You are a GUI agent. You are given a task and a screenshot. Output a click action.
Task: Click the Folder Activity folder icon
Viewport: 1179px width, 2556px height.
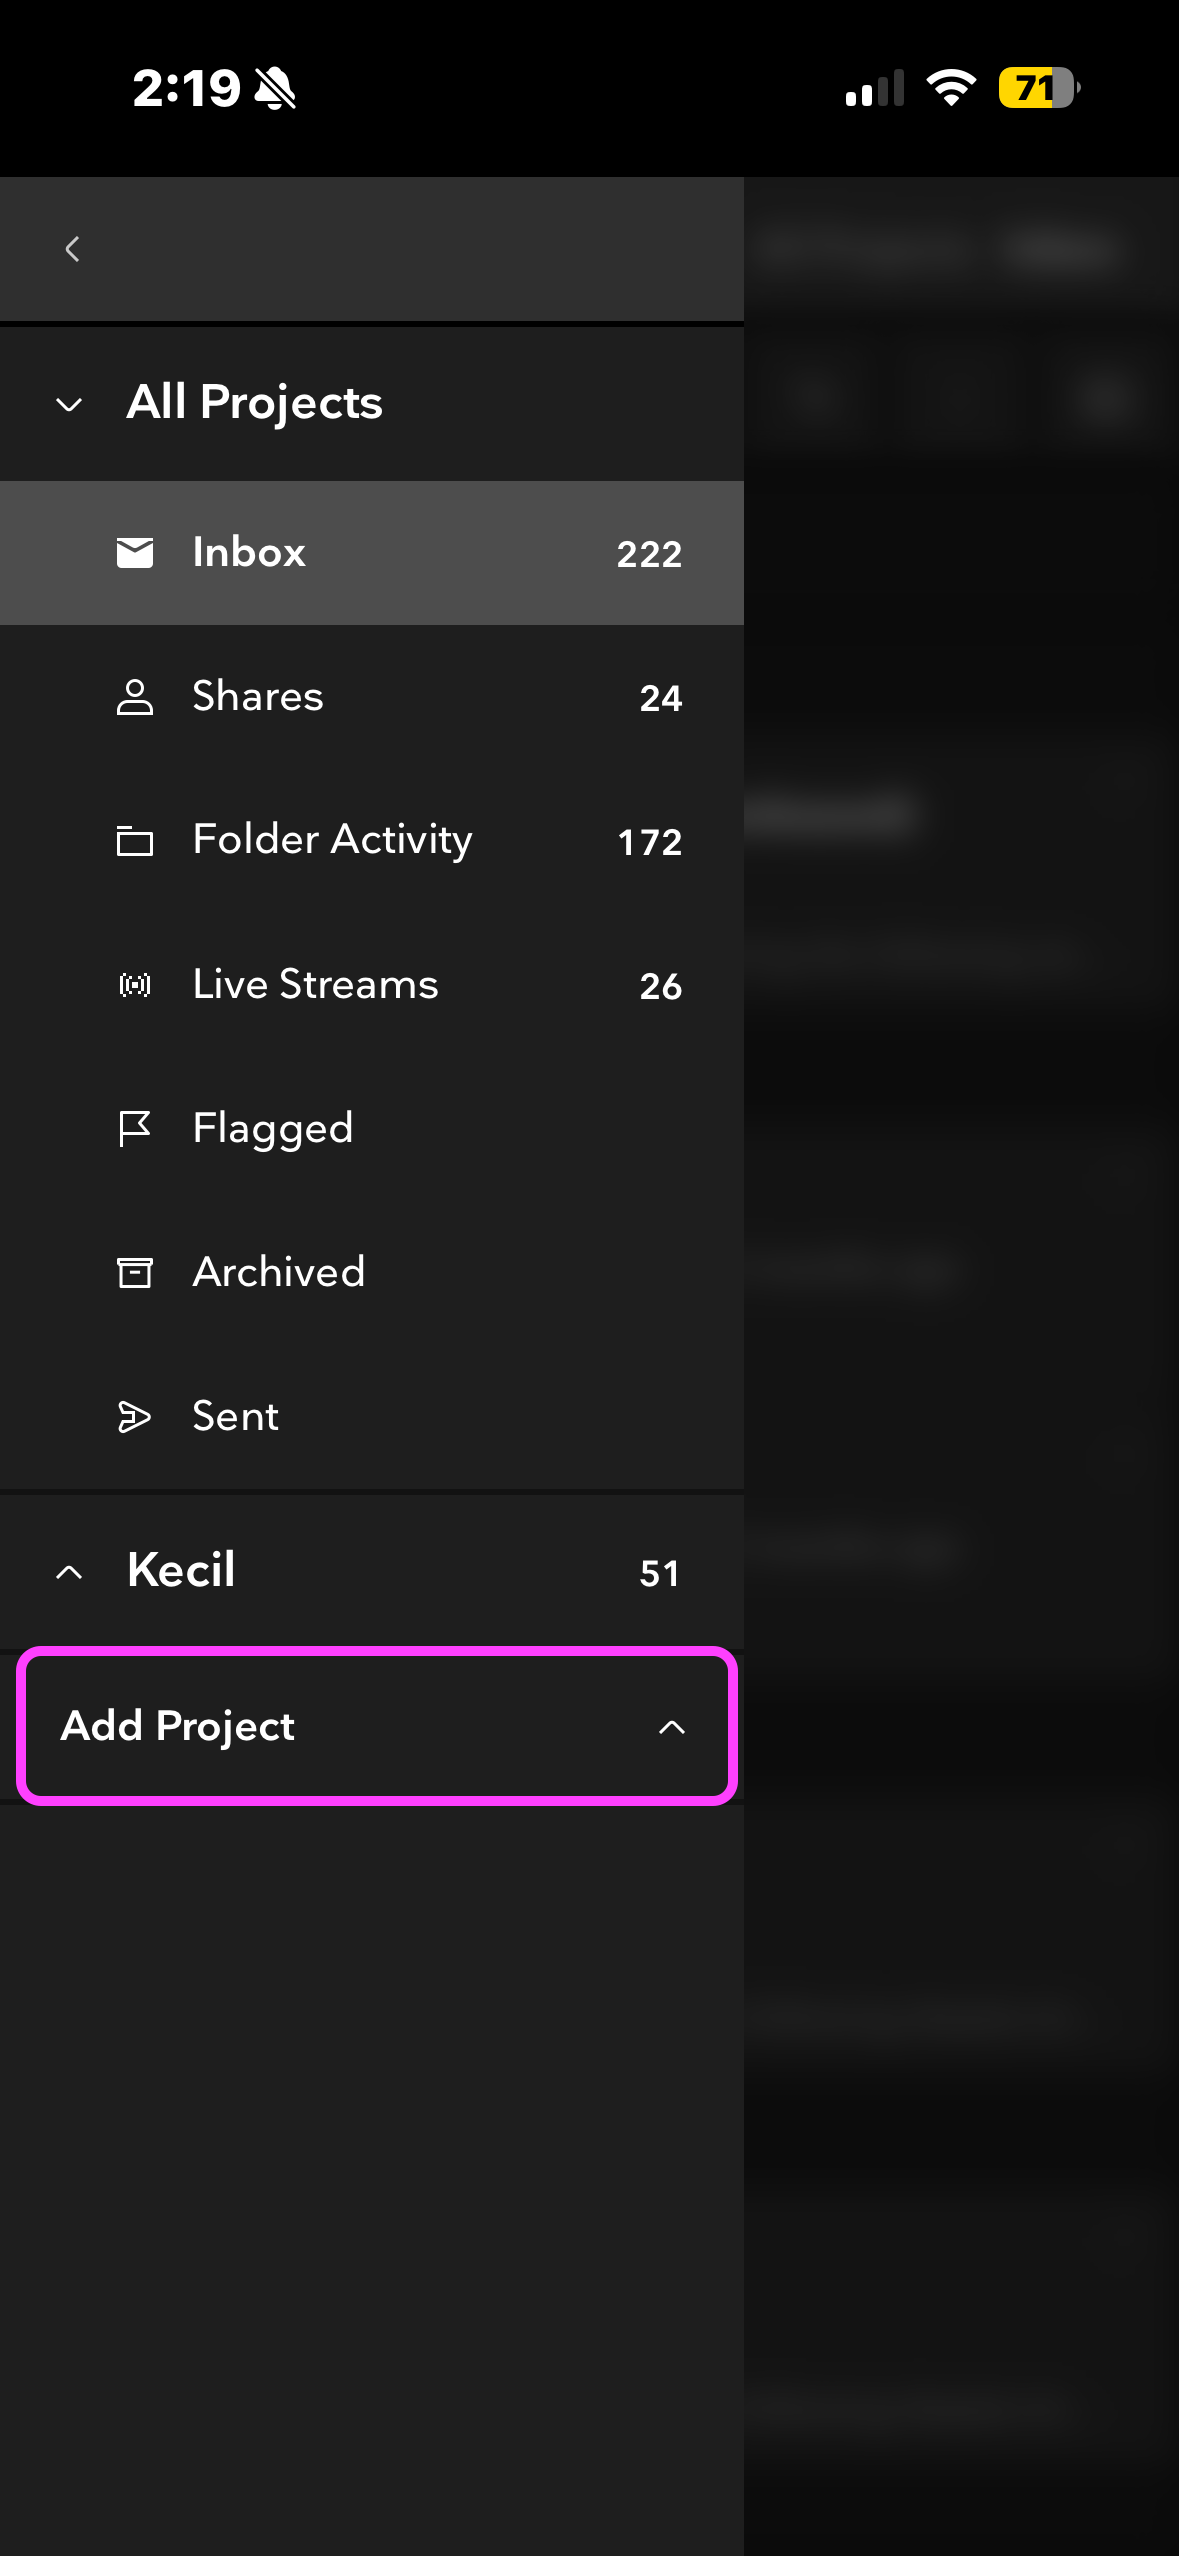click(x=135, y=841)
